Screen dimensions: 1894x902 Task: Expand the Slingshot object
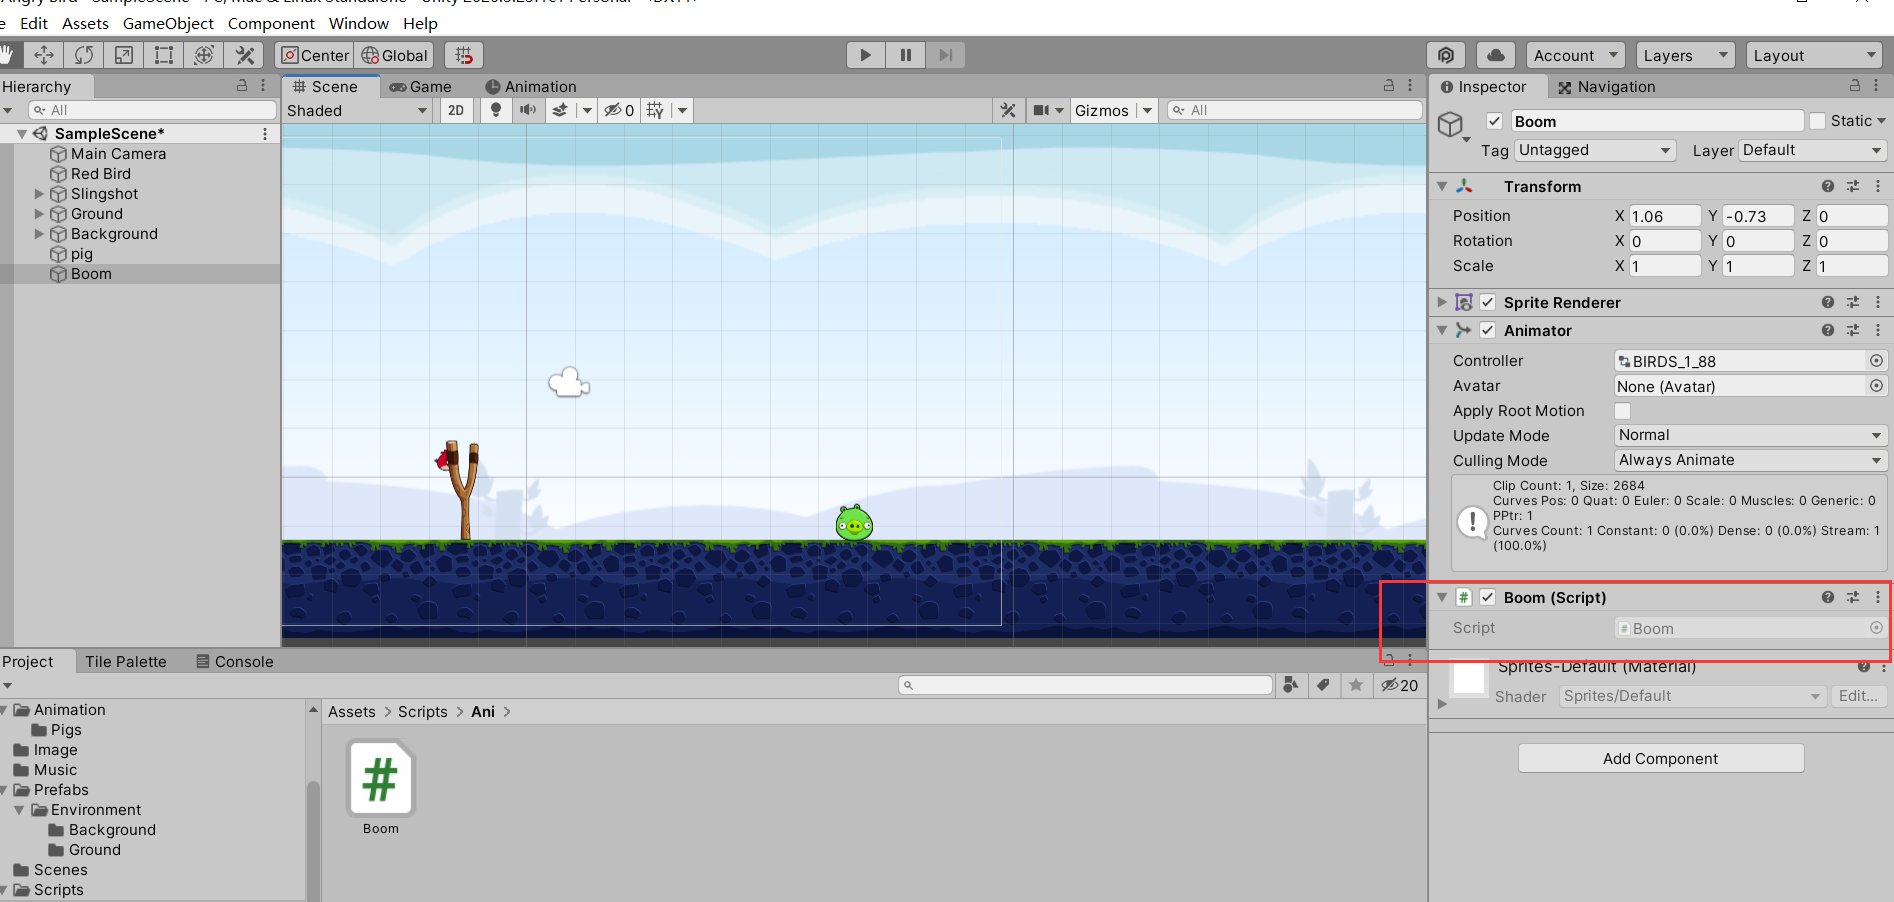coord(39,194)
